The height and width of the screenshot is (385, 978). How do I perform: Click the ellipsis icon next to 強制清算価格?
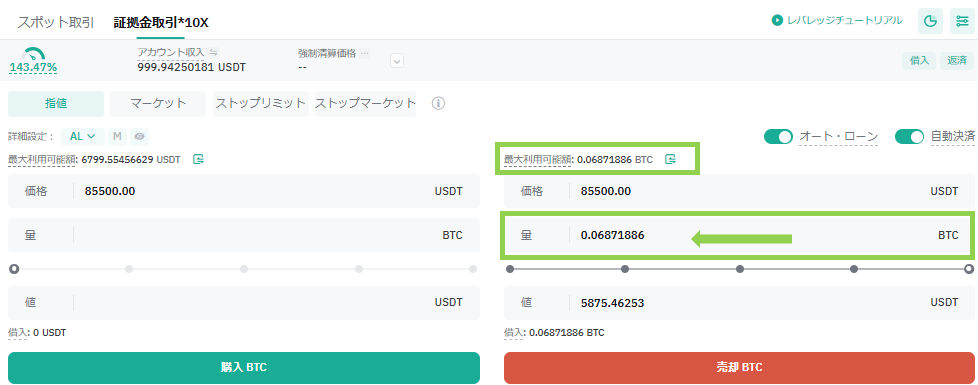tap(365, 54)
